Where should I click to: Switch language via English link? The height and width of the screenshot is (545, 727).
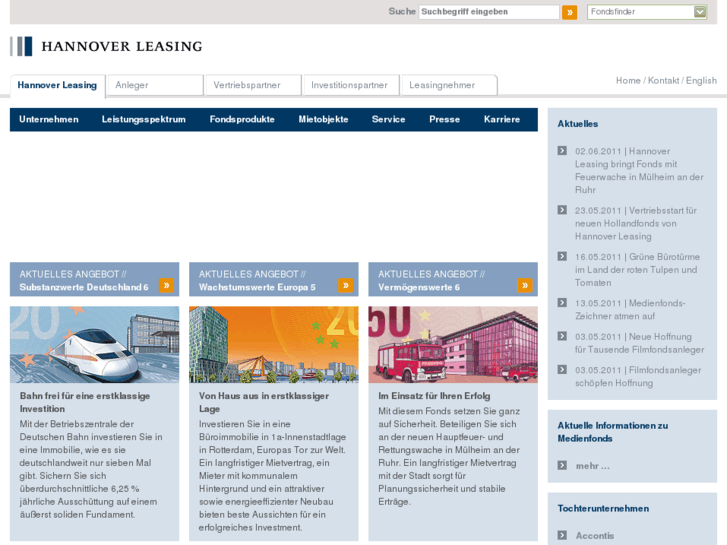pyautogui.click(x=701, y=81)
